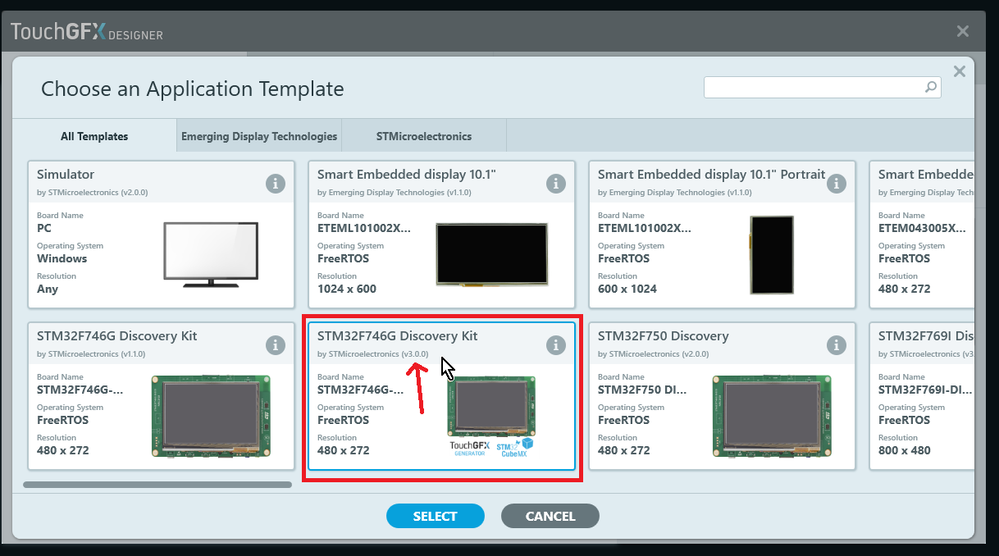999x556 pixels.
Task: Select the STM32F750 Discovery board image
Action: coord(772,416)
